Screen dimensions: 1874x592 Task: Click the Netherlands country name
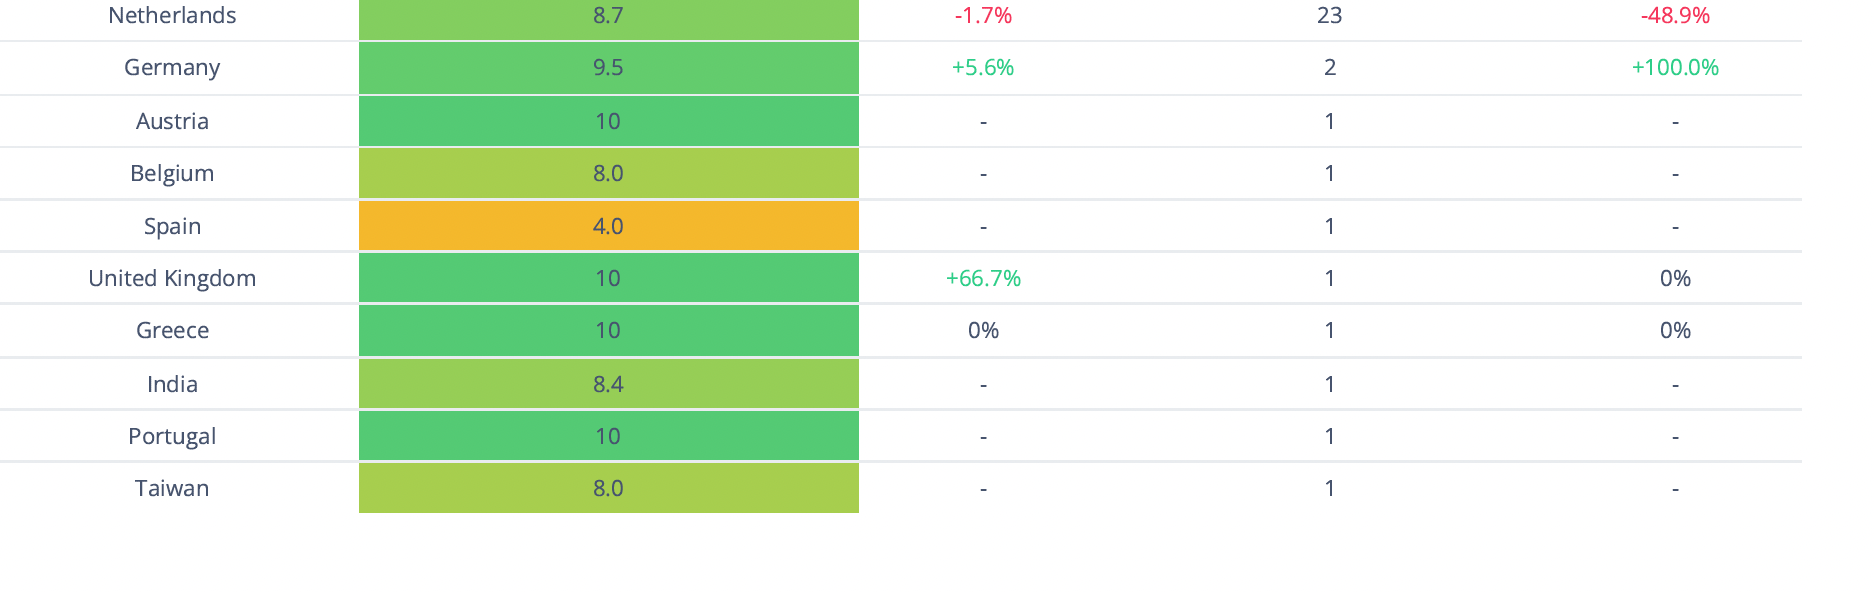[172, 16]
